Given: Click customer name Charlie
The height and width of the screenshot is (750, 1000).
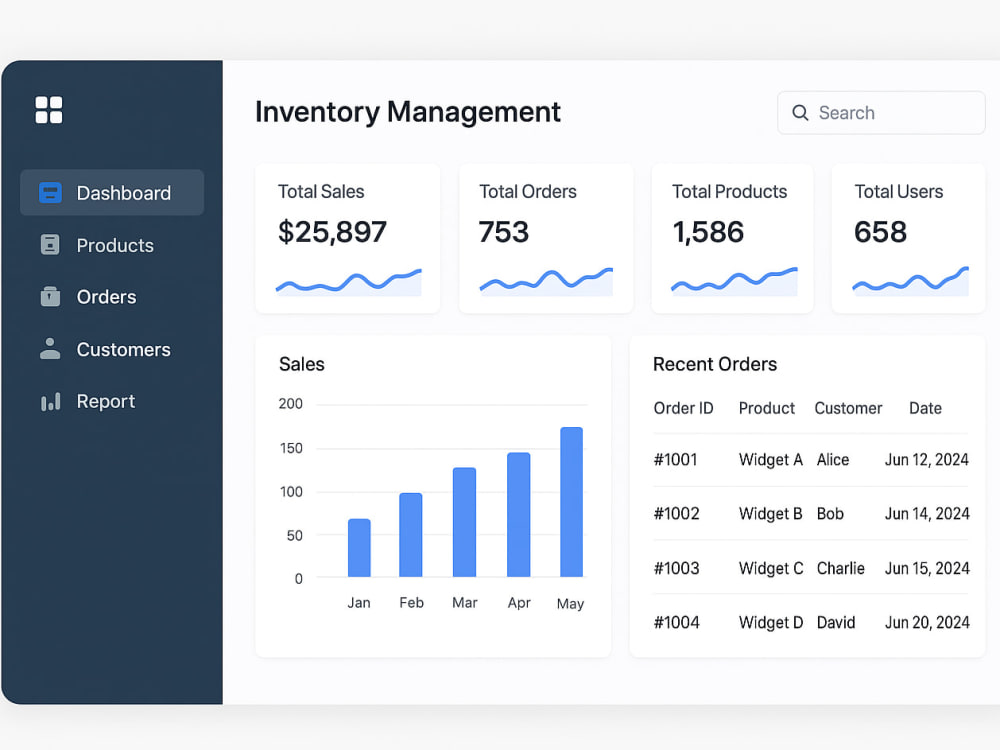Looking at the screenshot, I should click(841, 568).
